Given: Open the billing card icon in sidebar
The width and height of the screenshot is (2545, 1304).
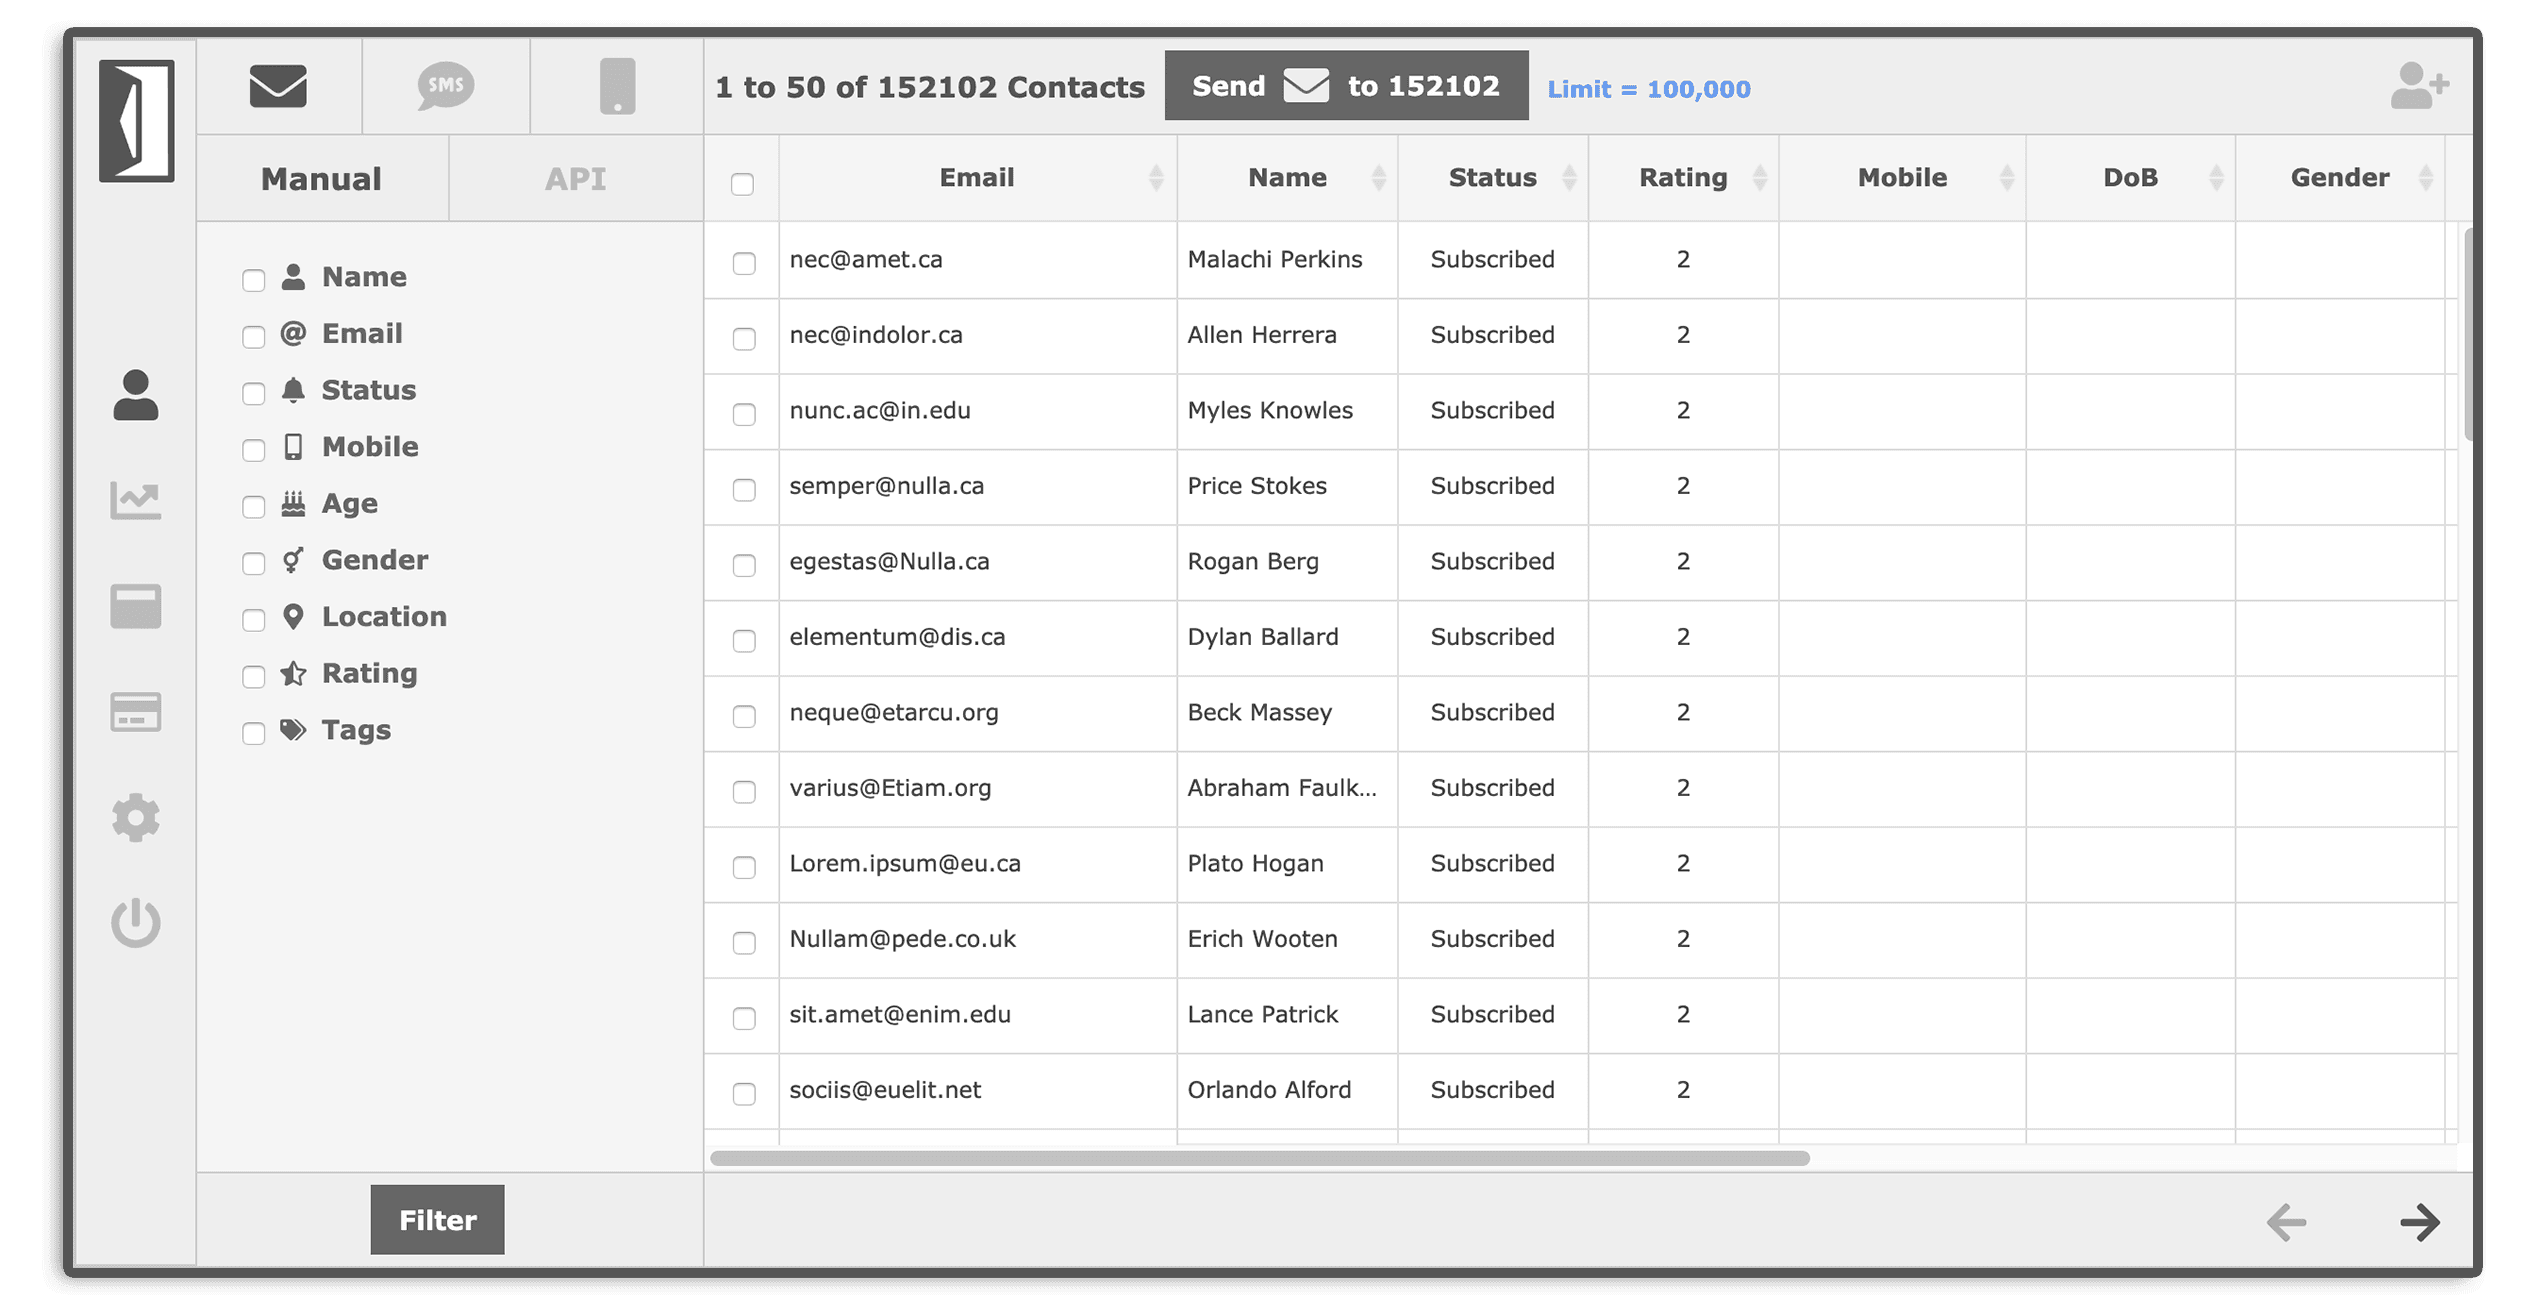Looking at the screenshot, I should 136,712.
